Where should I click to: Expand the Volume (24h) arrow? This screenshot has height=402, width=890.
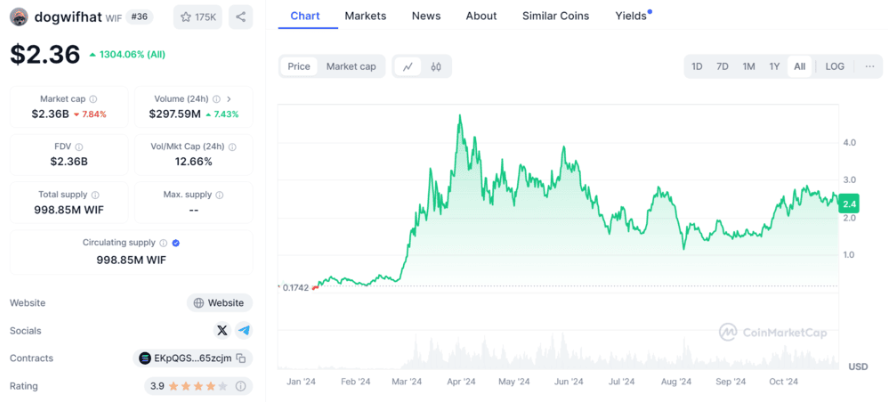pos(229,99)
